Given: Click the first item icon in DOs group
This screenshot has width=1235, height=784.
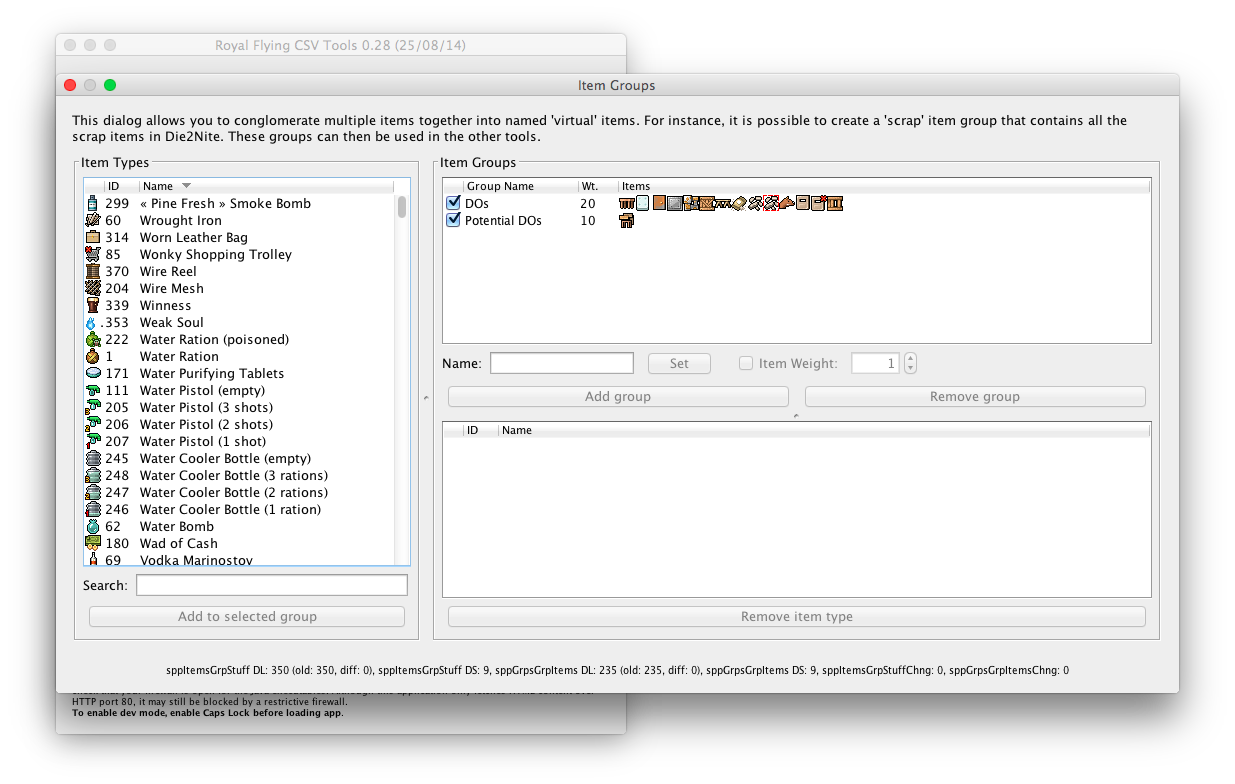Looking at the screenshot, I should 627,203.
